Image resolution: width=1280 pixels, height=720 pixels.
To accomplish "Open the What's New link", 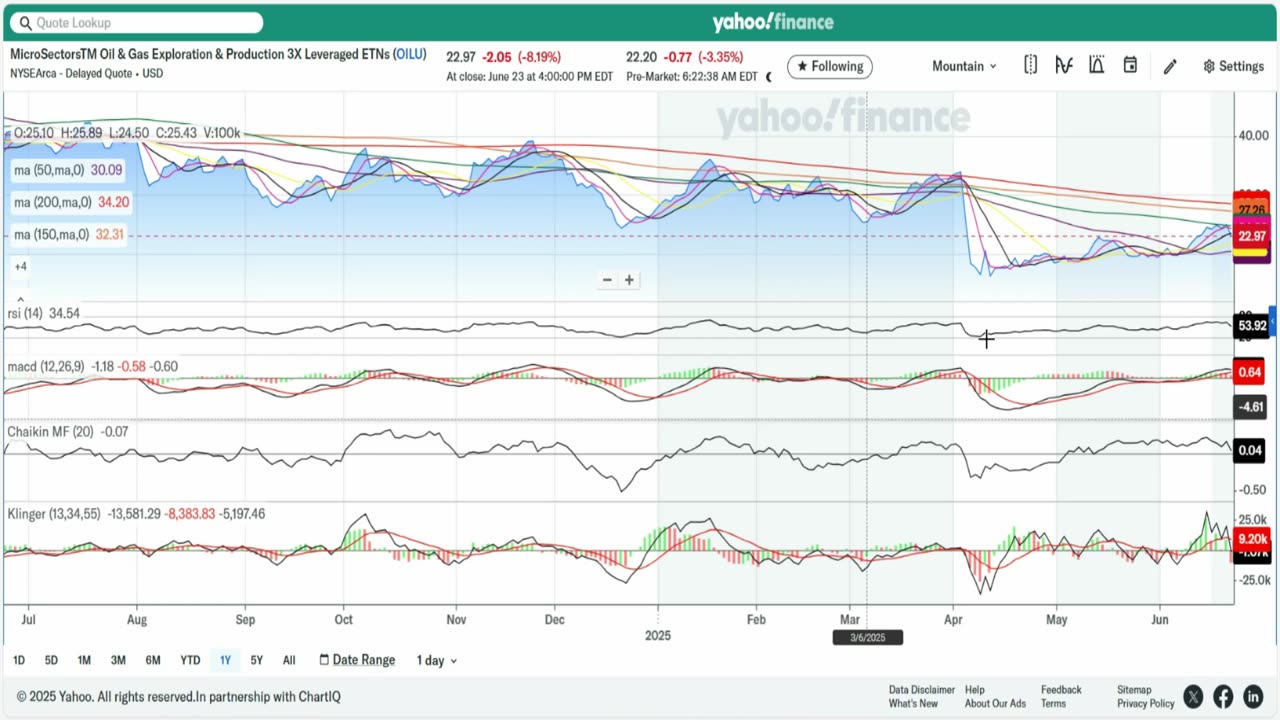I will 913,704.
